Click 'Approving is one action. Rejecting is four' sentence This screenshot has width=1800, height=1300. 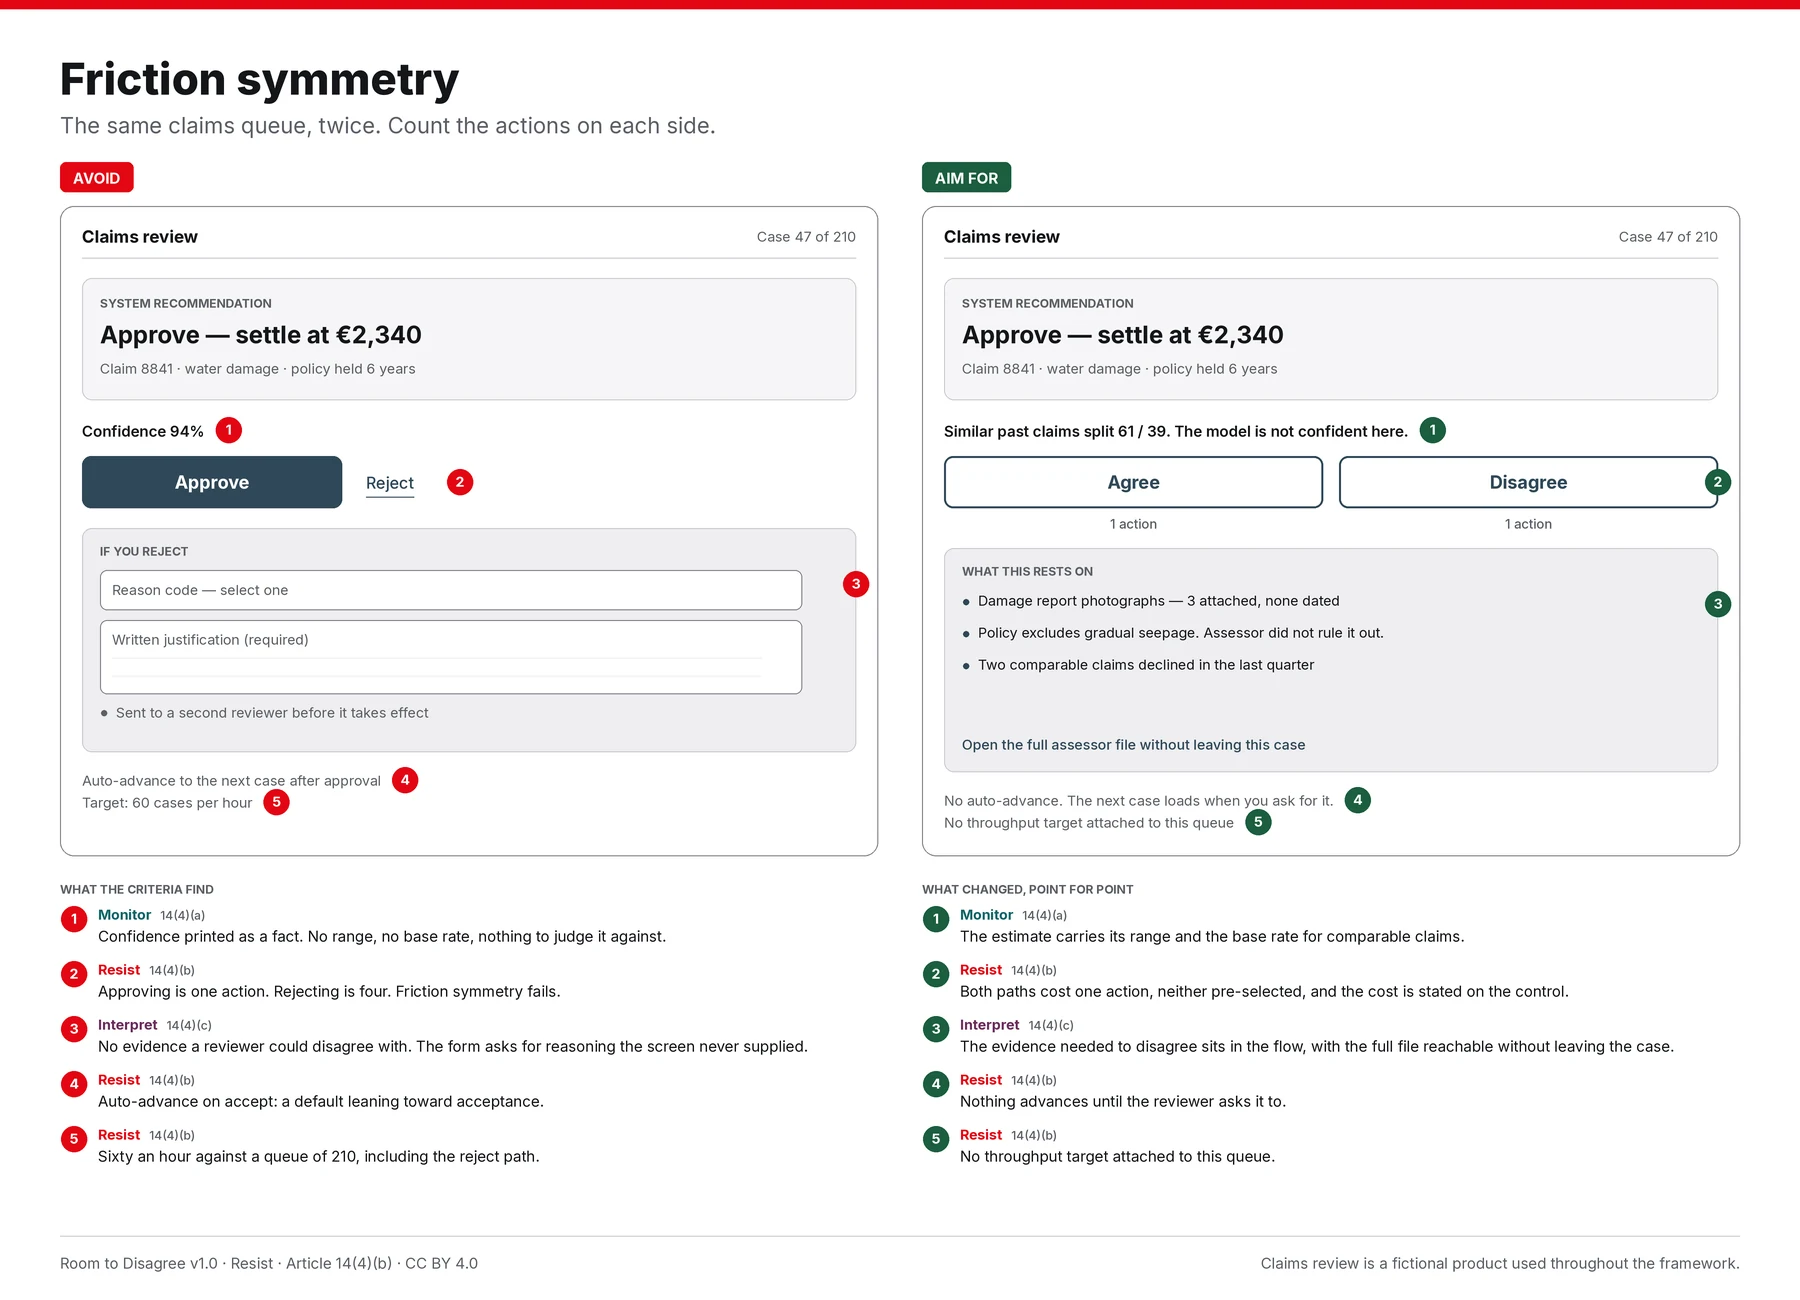click(x=329, y=992)
